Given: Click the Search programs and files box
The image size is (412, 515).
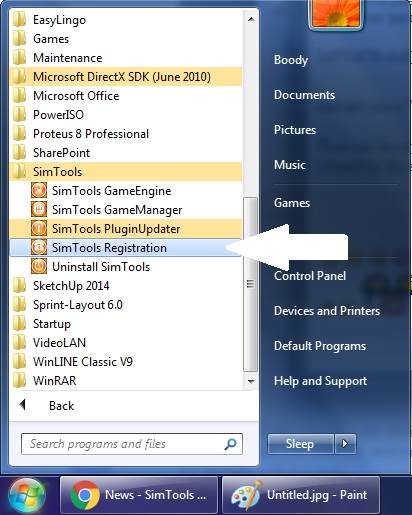Looking at the screenshot, I should click(x=132, y=444).
